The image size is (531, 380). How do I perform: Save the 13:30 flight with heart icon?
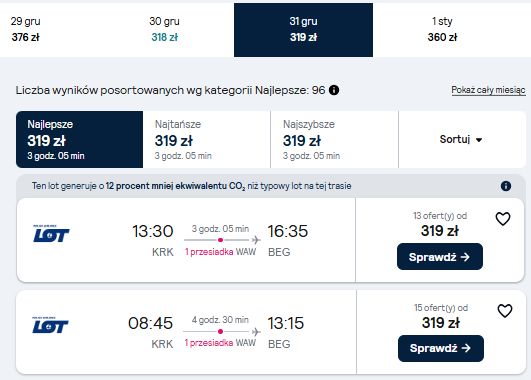point(503,219)
